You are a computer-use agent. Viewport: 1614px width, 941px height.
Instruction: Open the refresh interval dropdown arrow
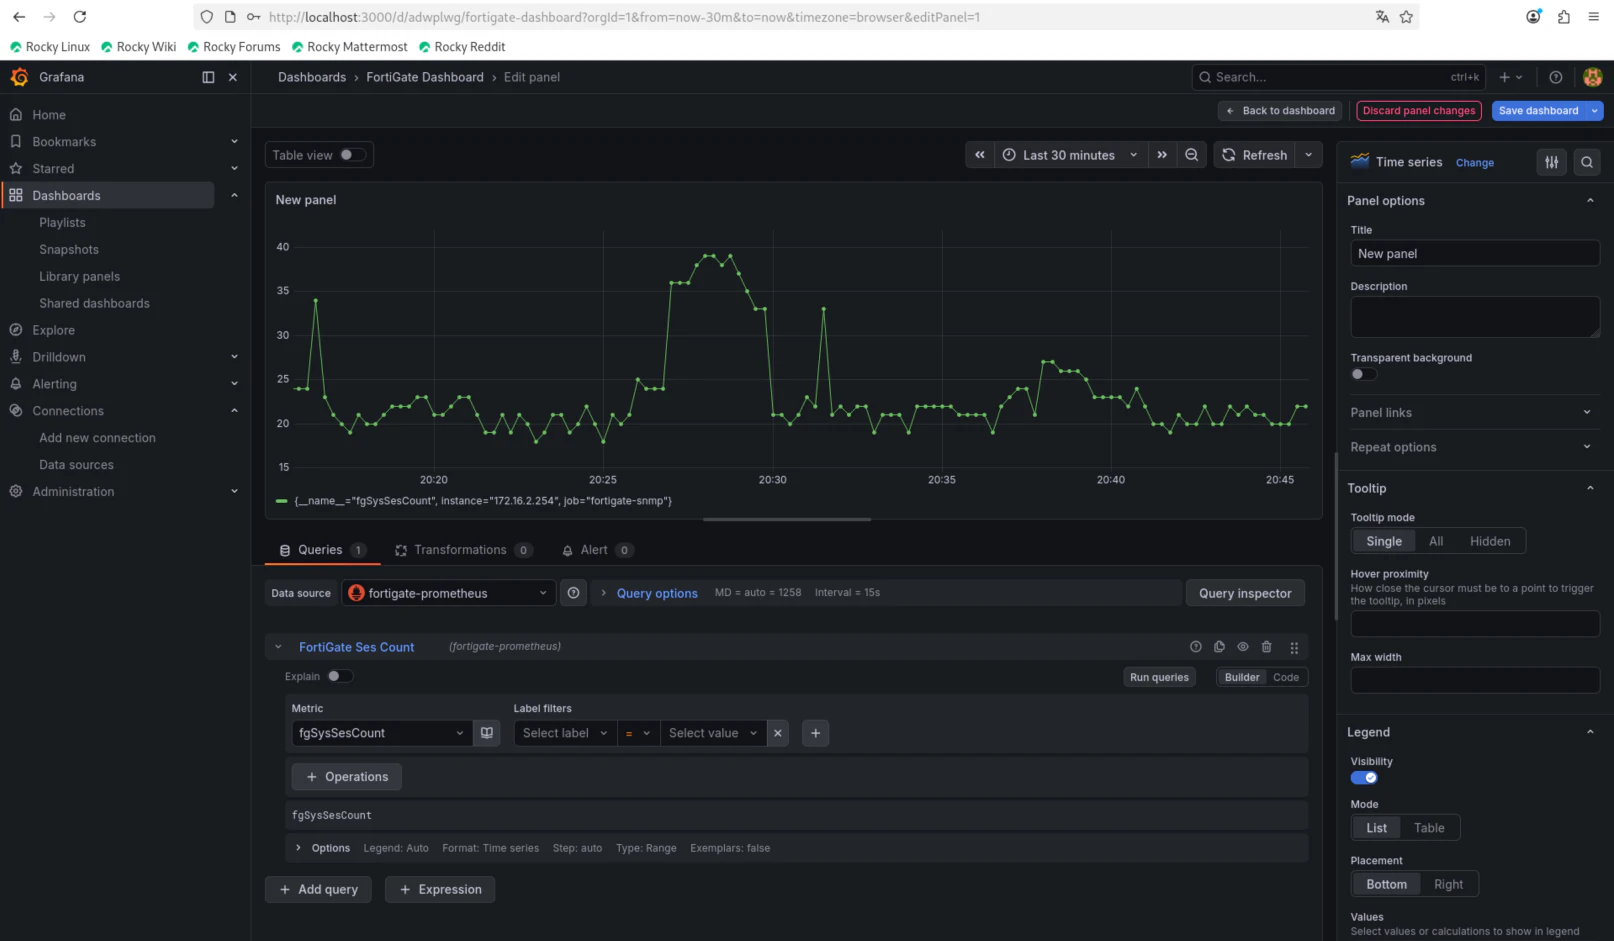pyautogui.click(x=1308, y=155)
